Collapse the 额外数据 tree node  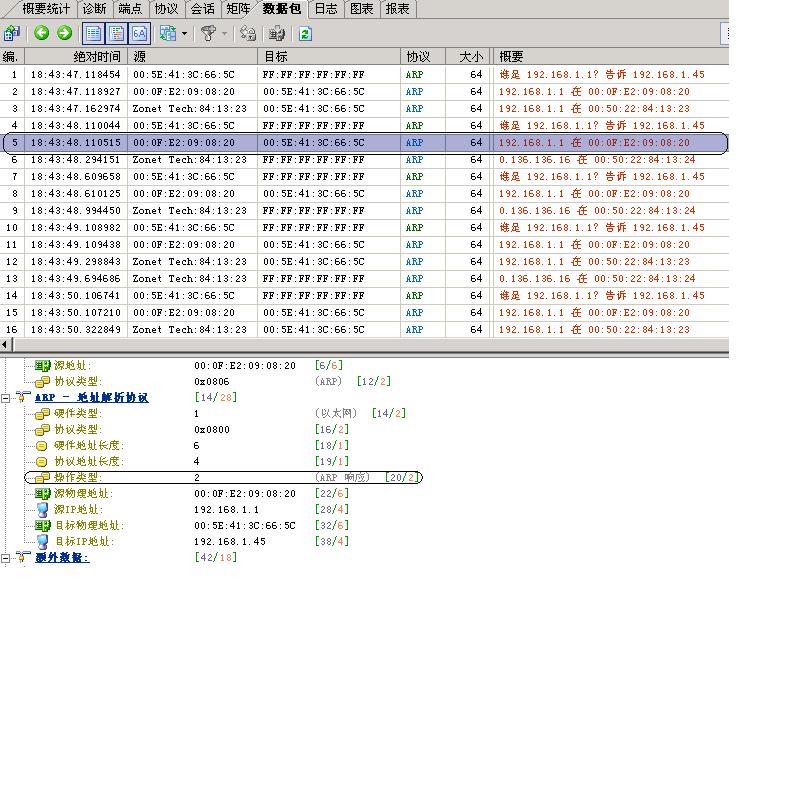pos(5,558)
